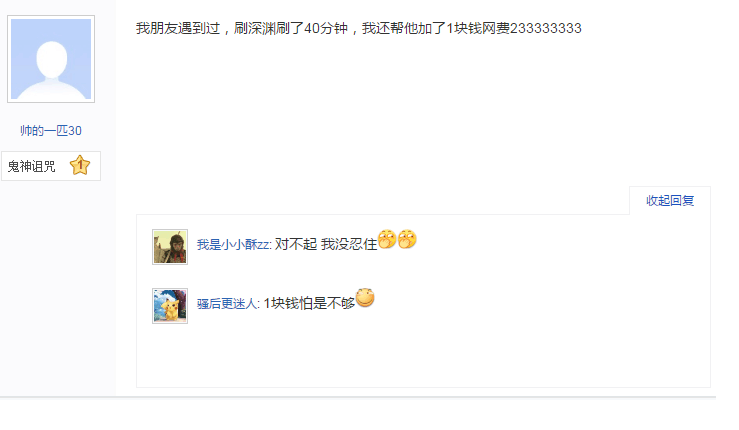The height and width of the screenshot is (430, 739).
Task: Click the smiling emoji after 不够
Action: [365, 298]
